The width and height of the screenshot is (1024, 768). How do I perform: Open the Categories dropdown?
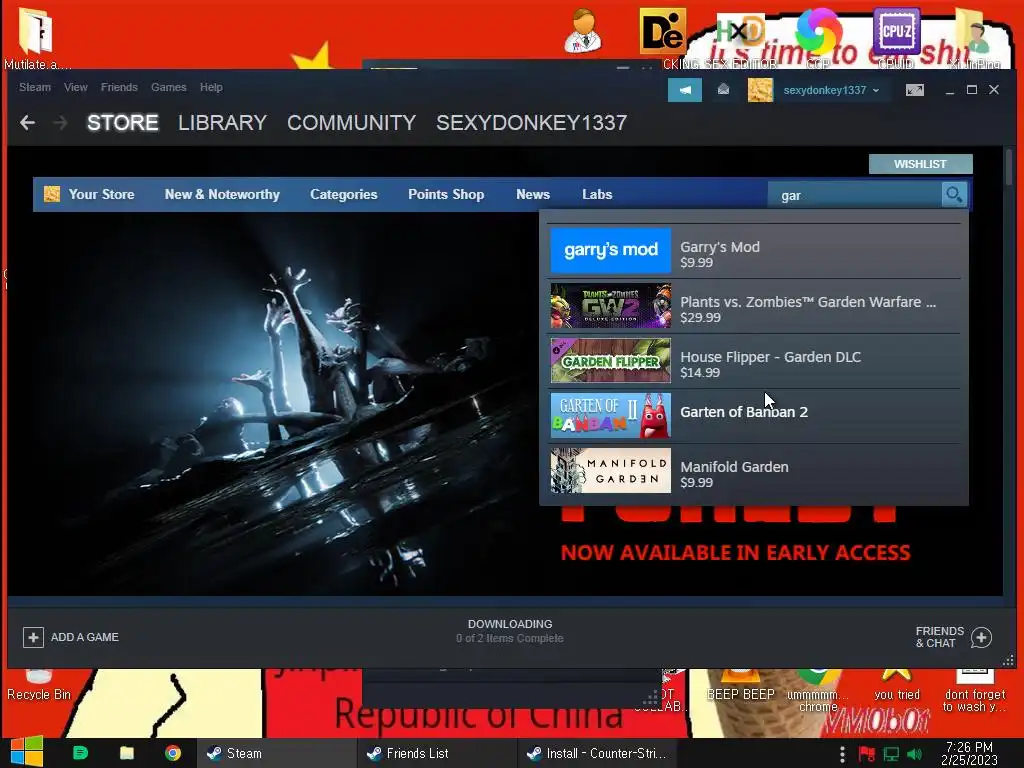pos(344,194)
